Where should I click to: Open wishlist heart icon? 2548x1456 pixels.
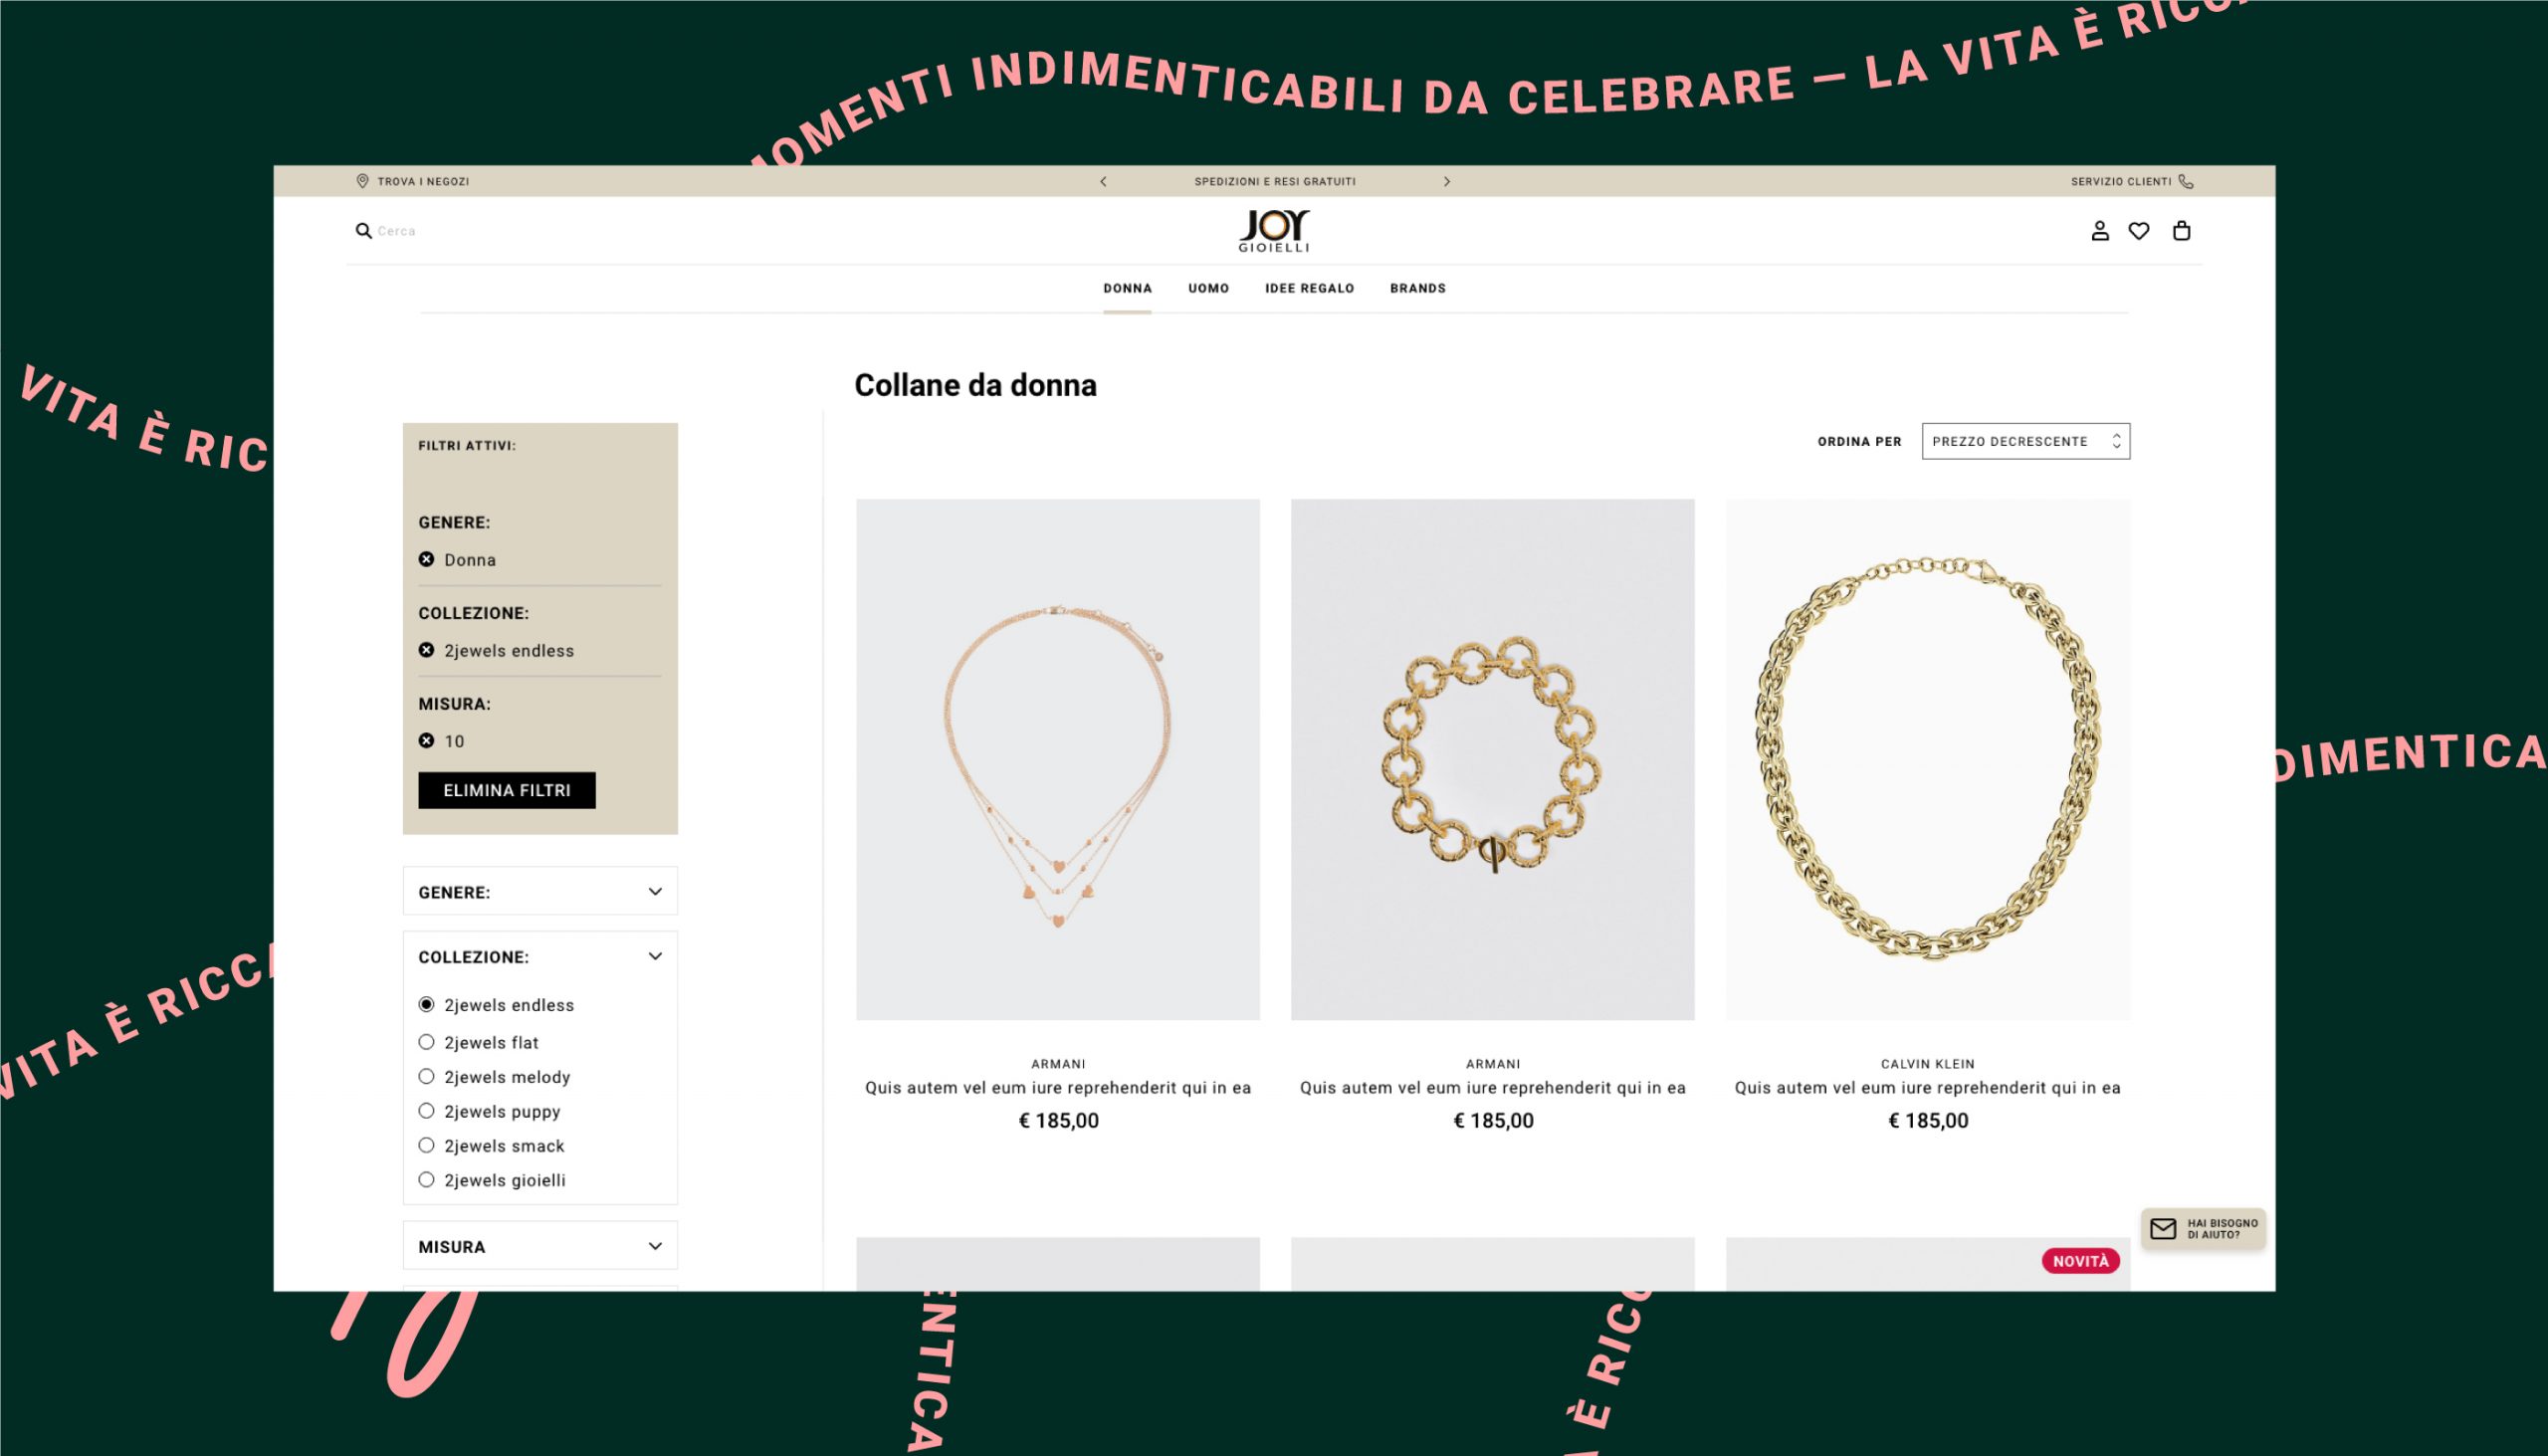pos(2139,231)
